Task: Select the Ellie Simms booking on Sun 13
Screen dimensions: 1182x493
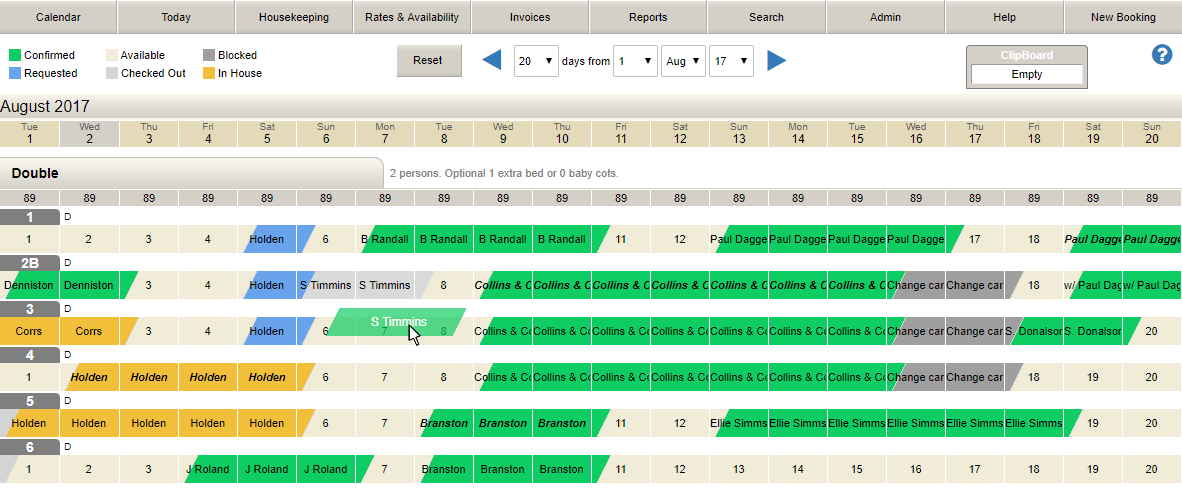Action: tap(739, 423)
